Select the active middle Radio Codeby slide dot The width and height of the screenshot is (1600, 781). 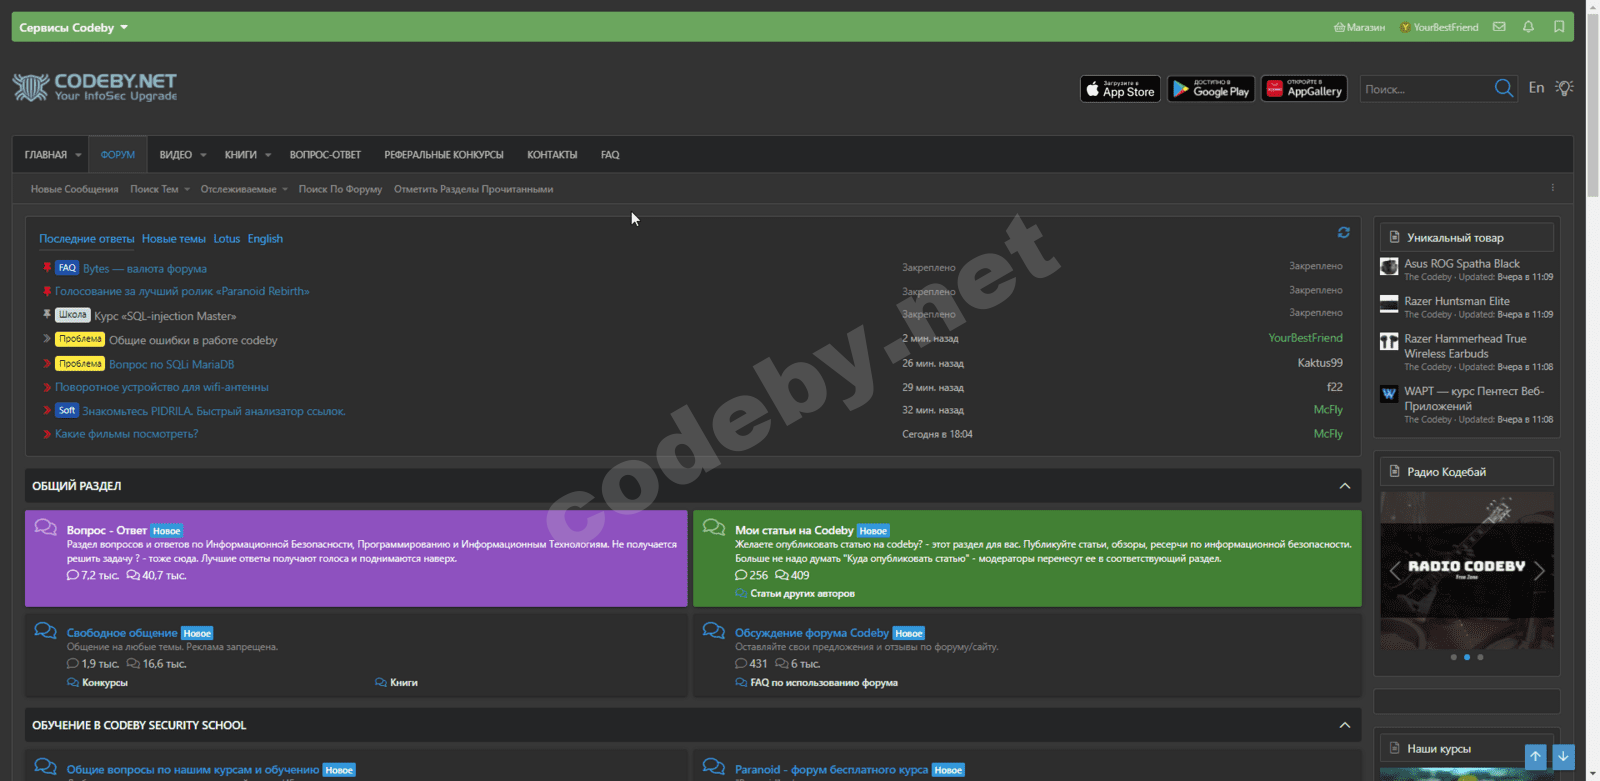point(1467,657)
